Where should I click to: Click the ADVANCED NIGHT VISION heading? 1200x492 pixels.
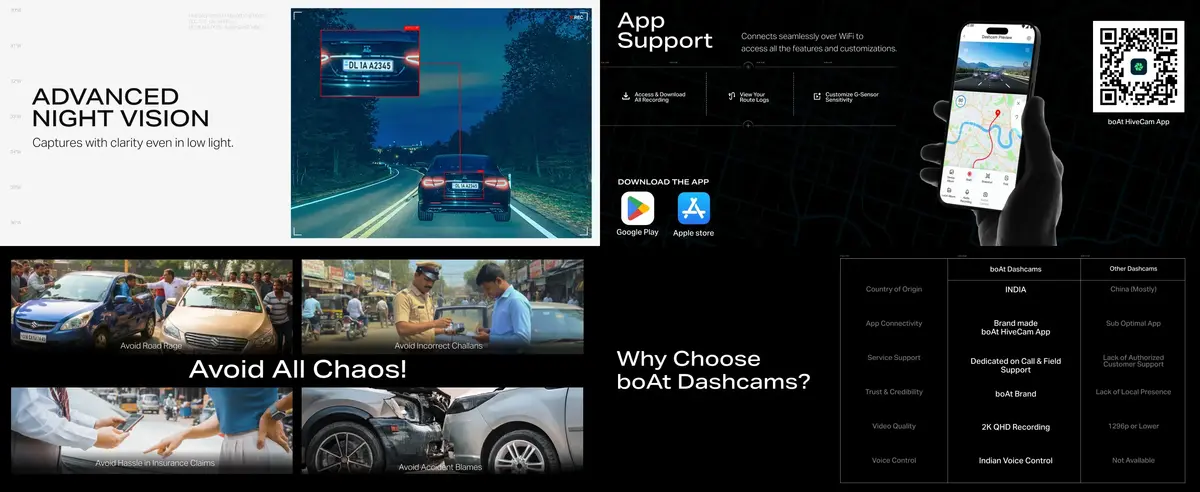[x=120, y=108]
